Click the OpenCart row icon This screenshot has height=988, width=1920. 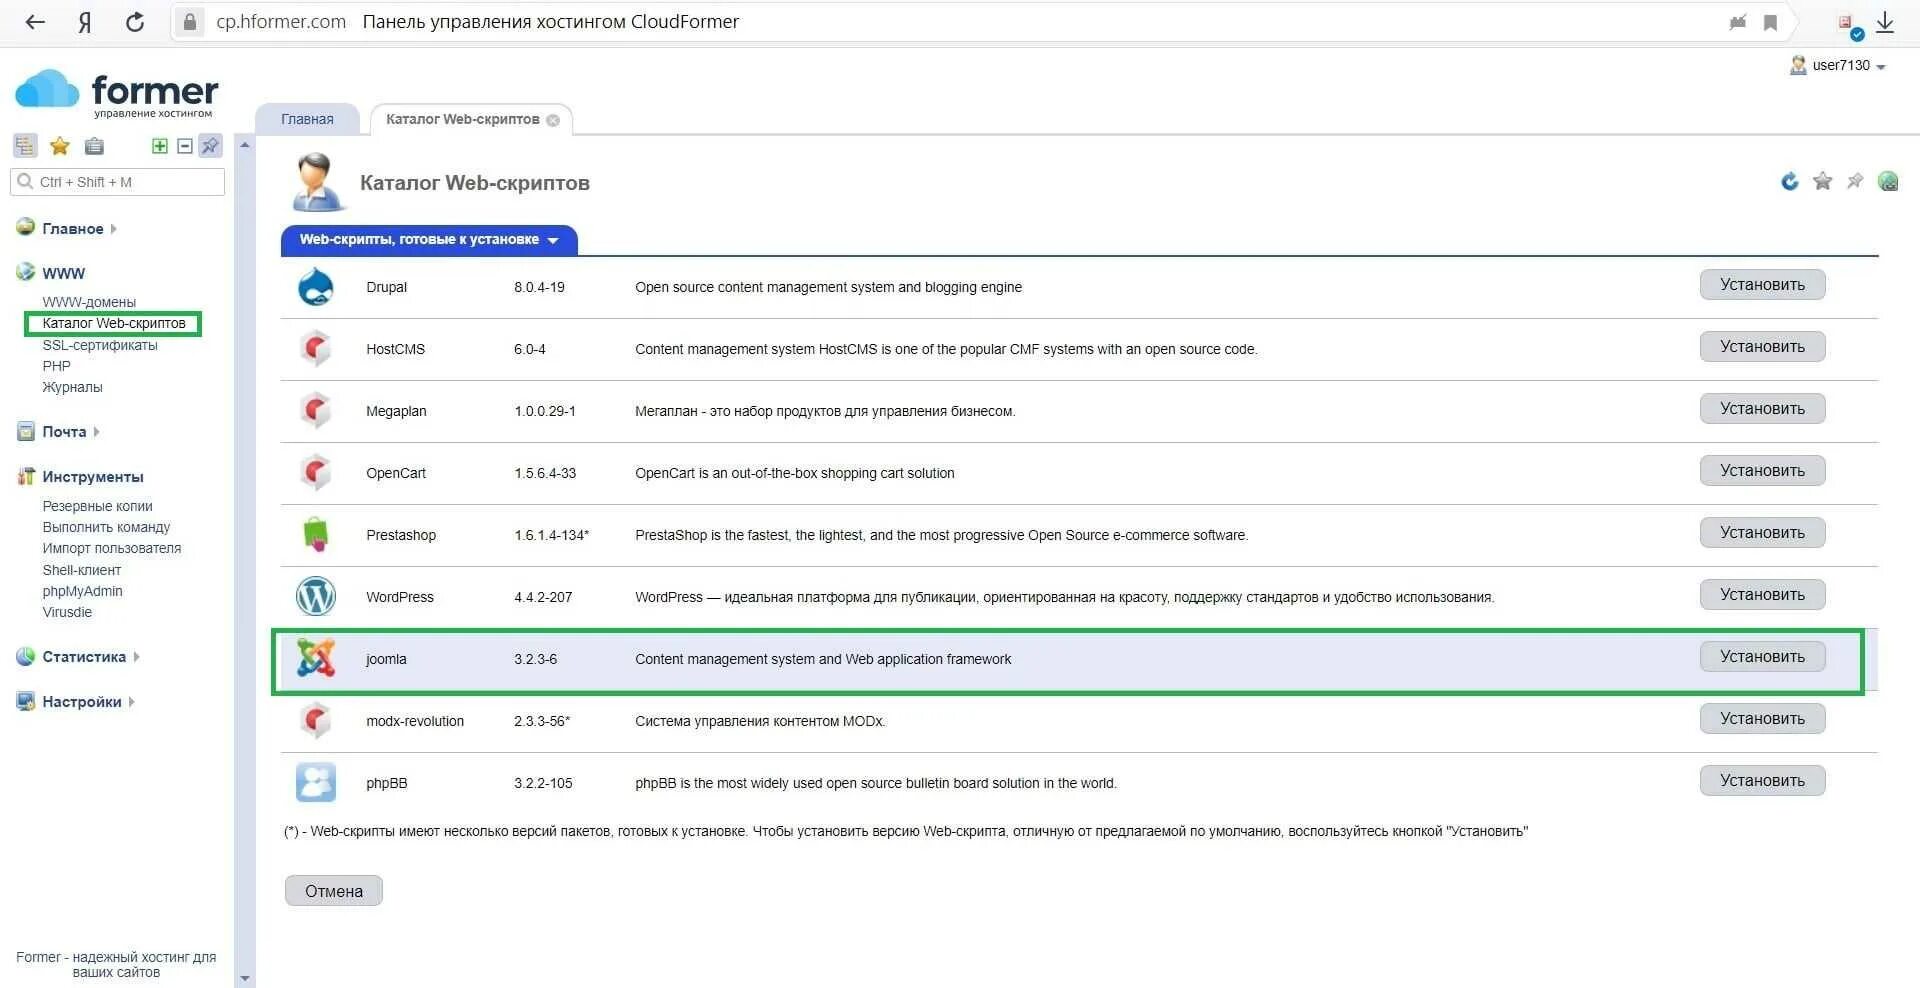coord(316,473)
